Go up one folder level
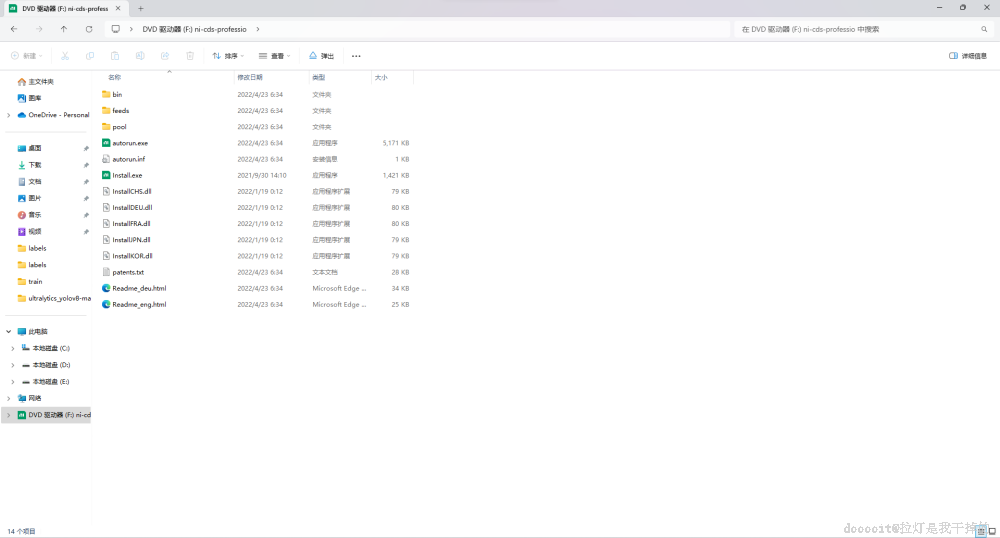Viewport: 1000px width, 538px height. tap(64, 29)
